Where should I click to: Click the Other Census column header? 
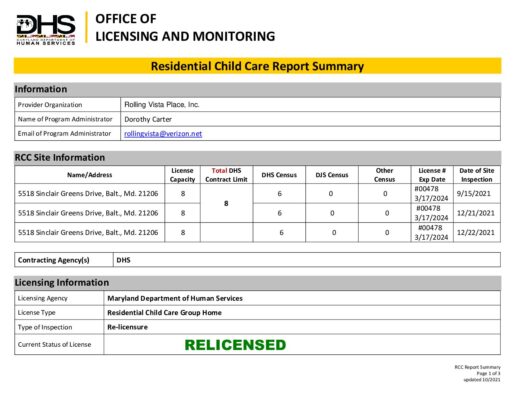point(384,175)
